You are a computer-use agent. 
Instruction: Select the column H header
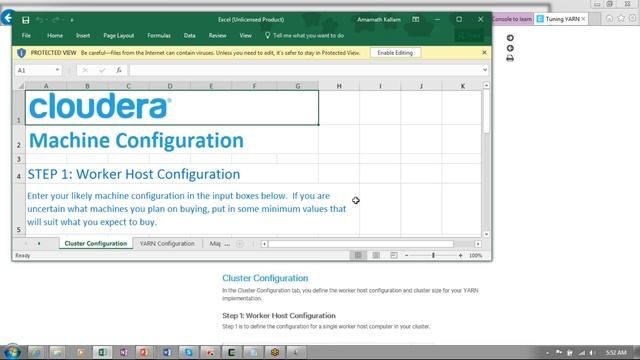tap(339, 86)
